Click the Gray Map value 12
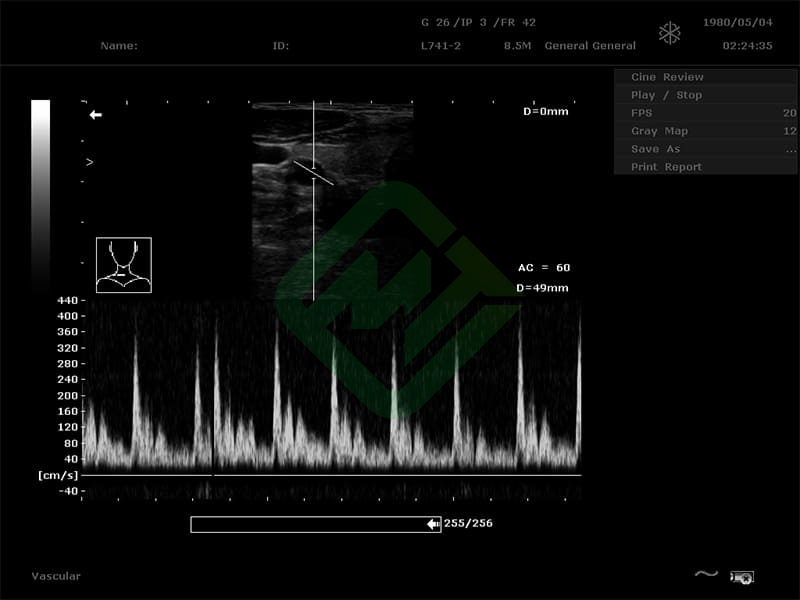The width and height of the screenshot is (800, 600). coord(790,131)
